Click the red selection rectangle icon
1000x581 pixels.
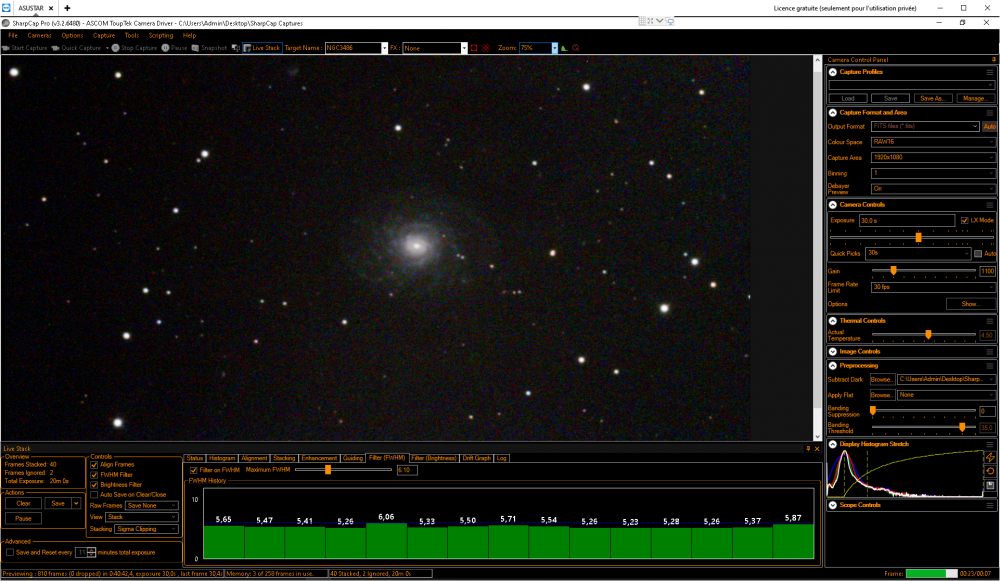coord(474,48)
